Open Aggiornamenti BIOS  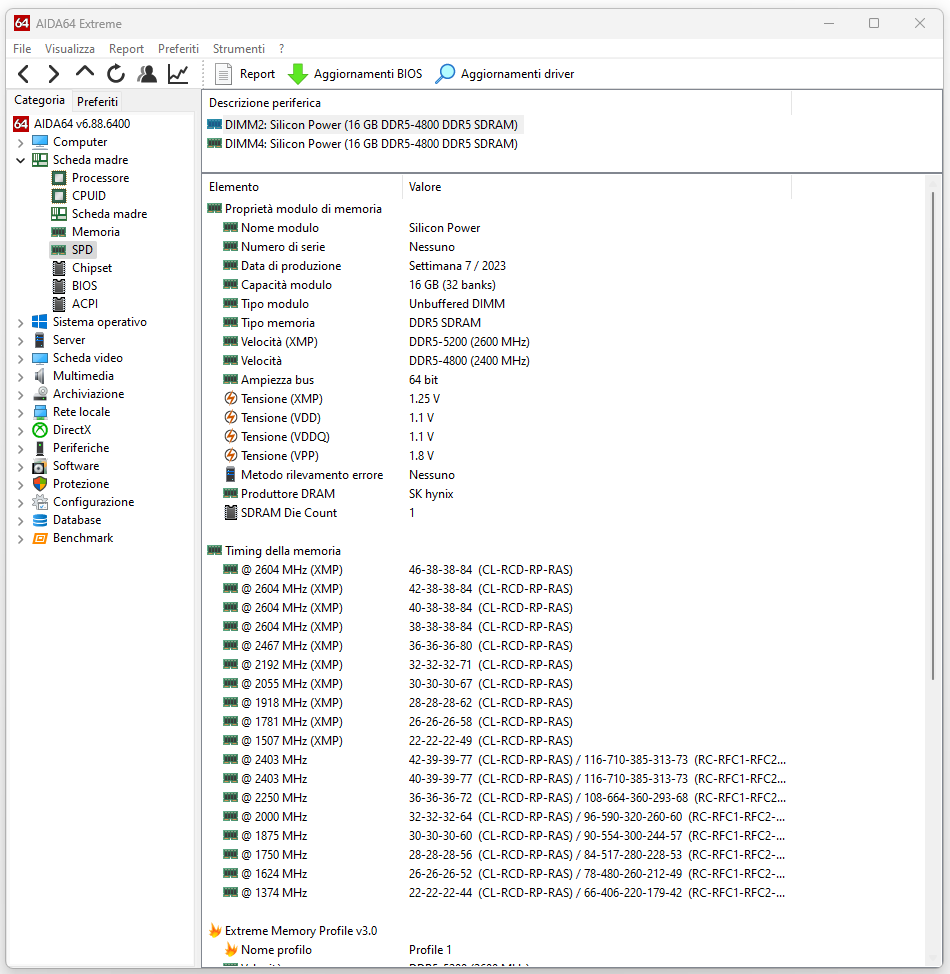pyautogui.click(x=355, y=74)
